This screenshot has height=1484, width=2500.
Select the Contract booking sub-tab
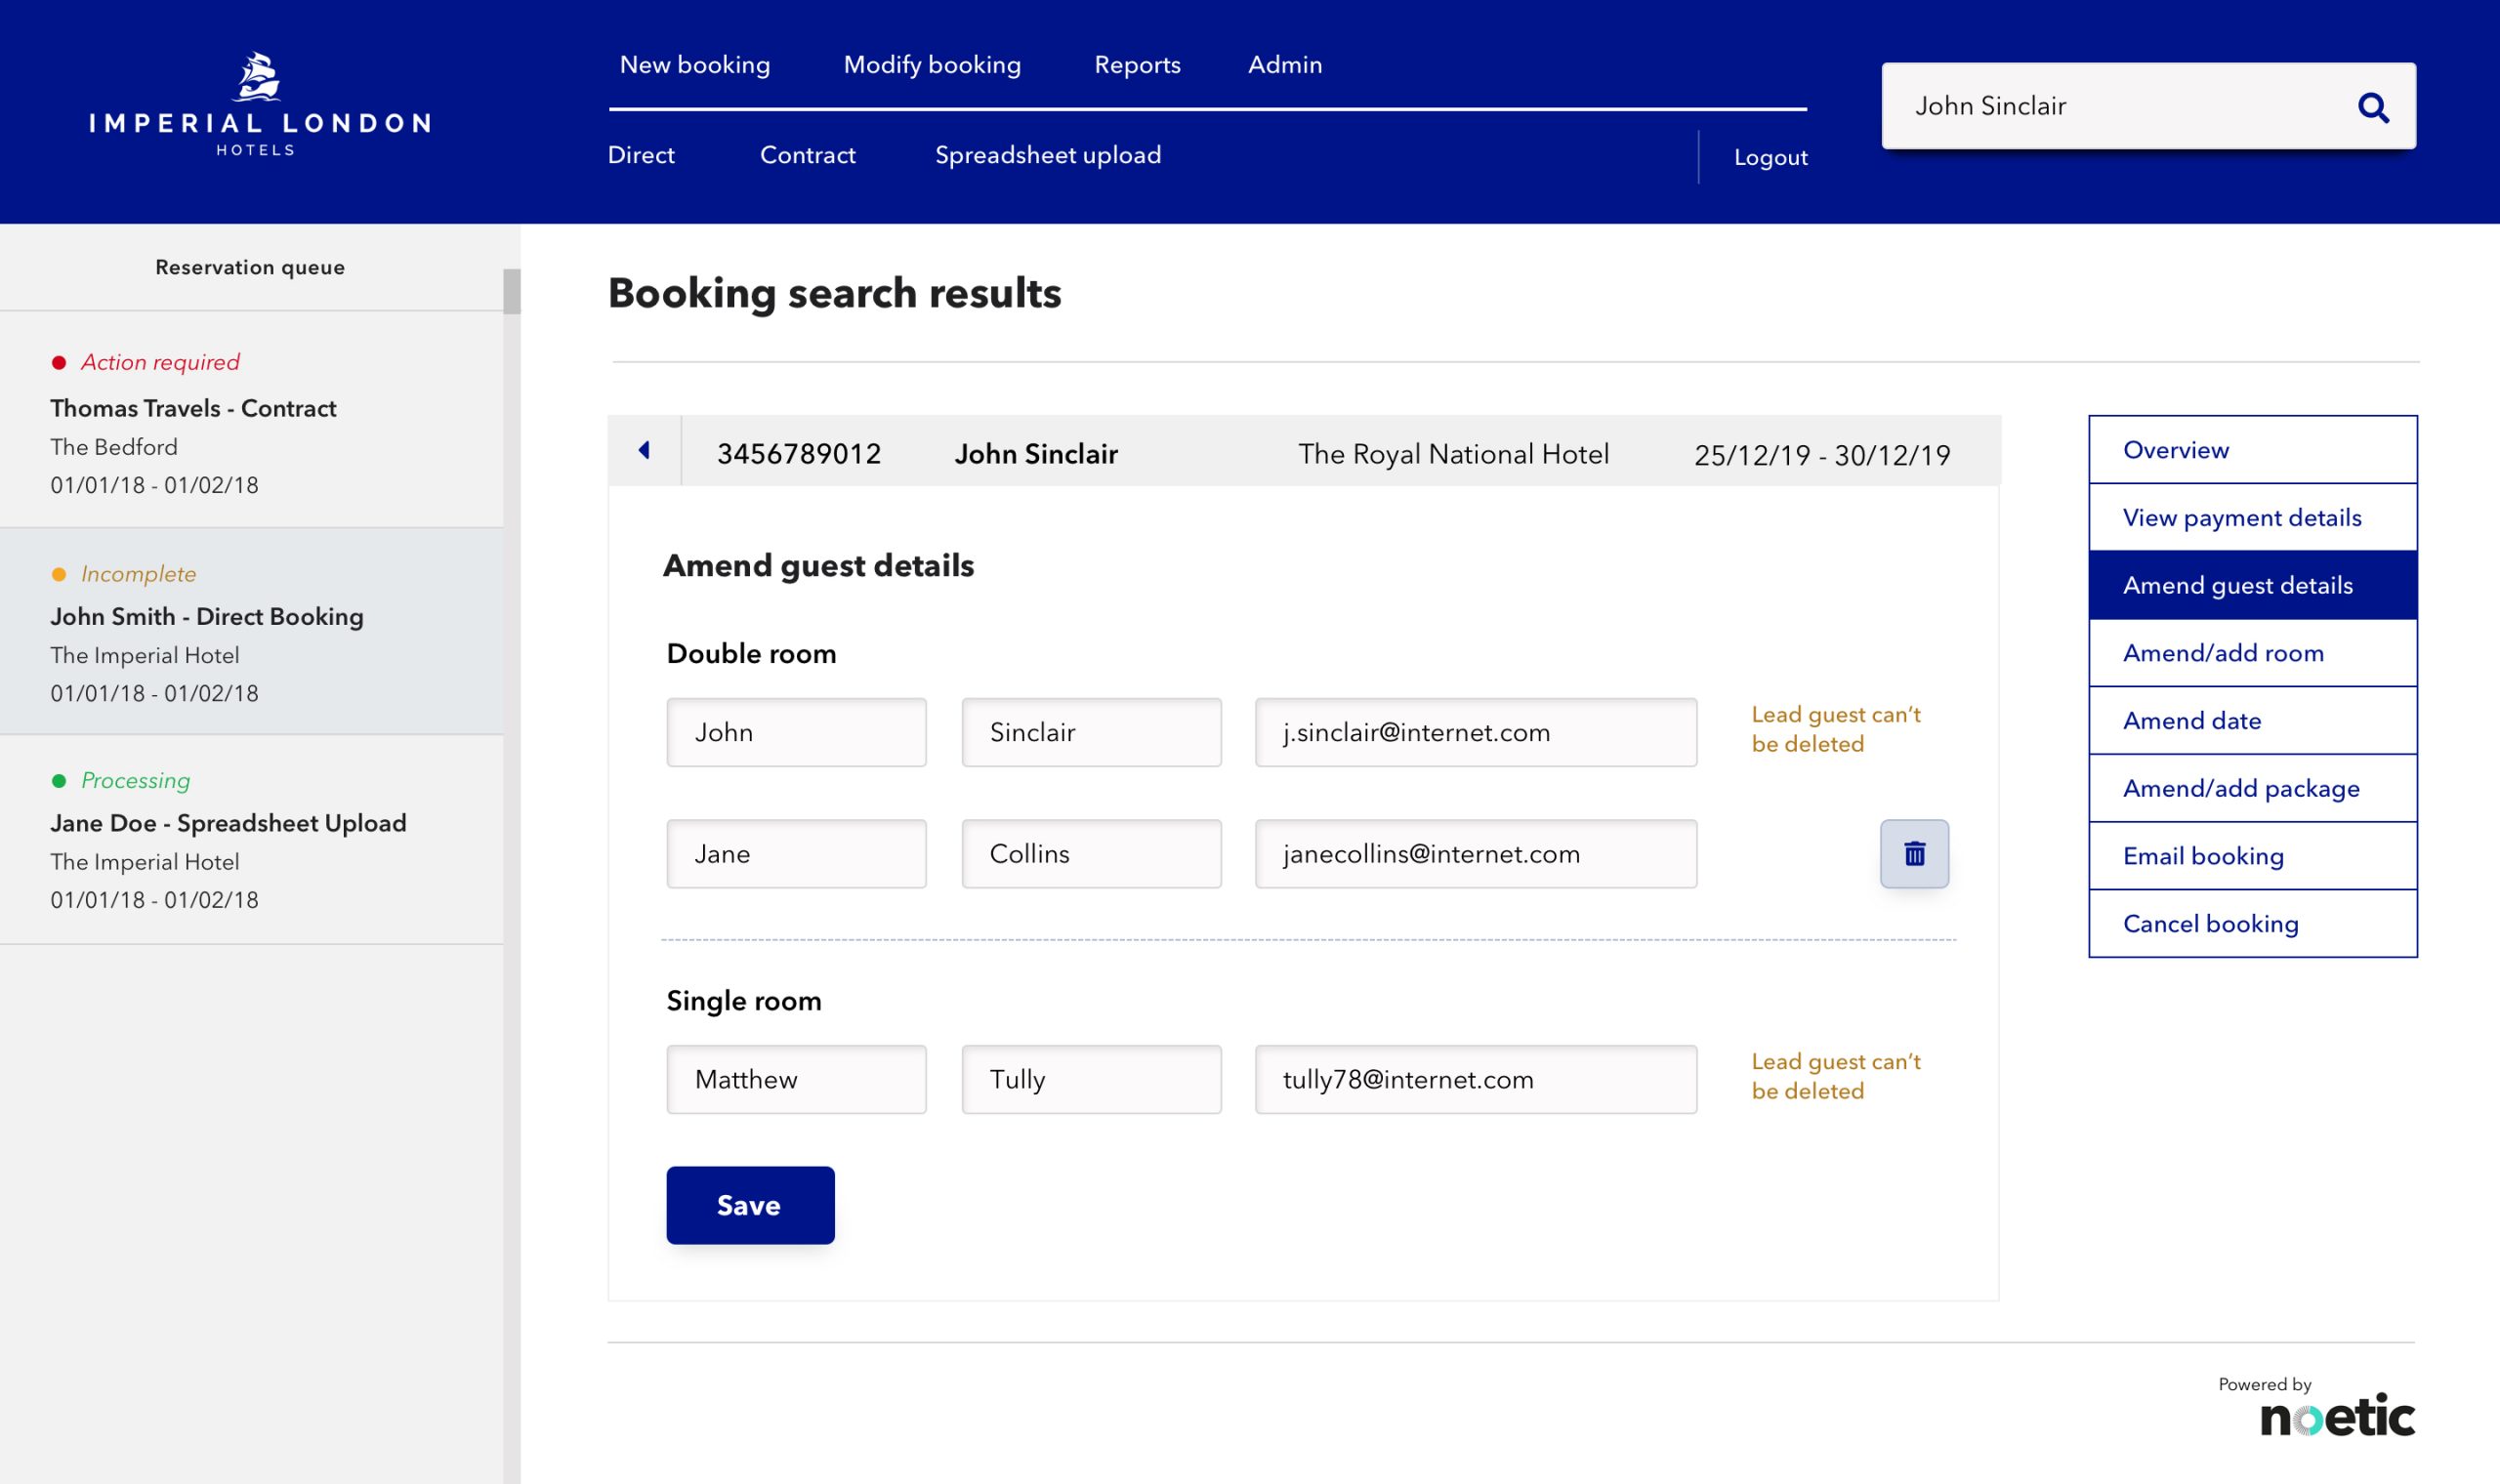tap(807, 155)
